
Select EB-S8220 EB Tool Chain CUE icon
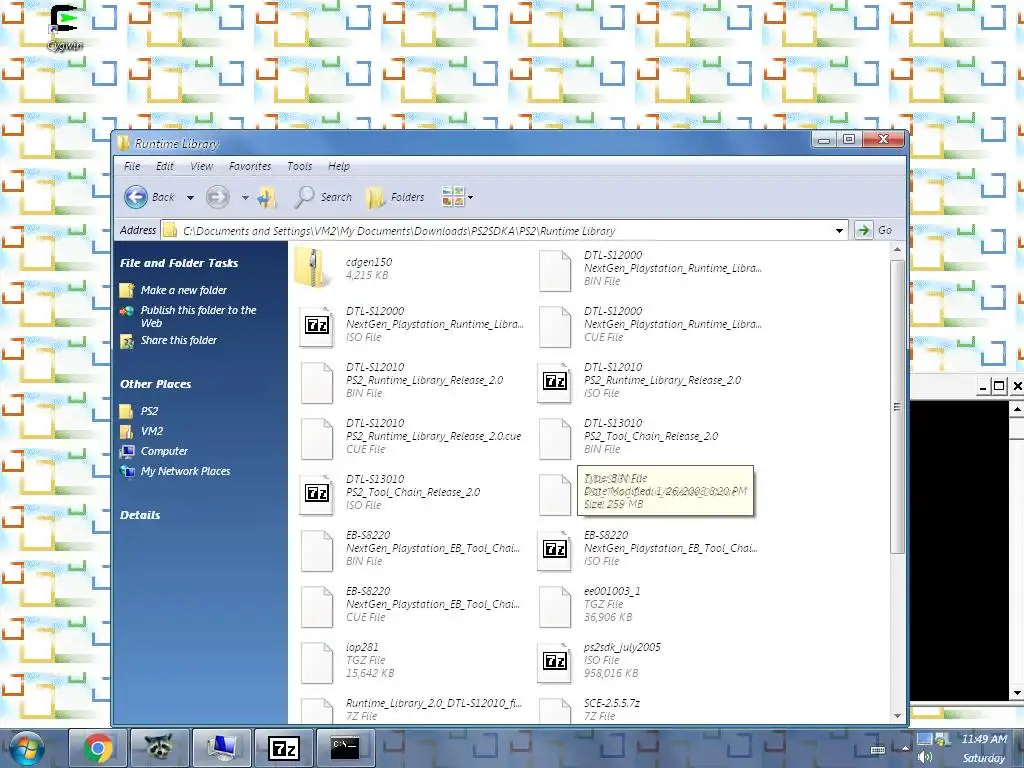[317, 606]
